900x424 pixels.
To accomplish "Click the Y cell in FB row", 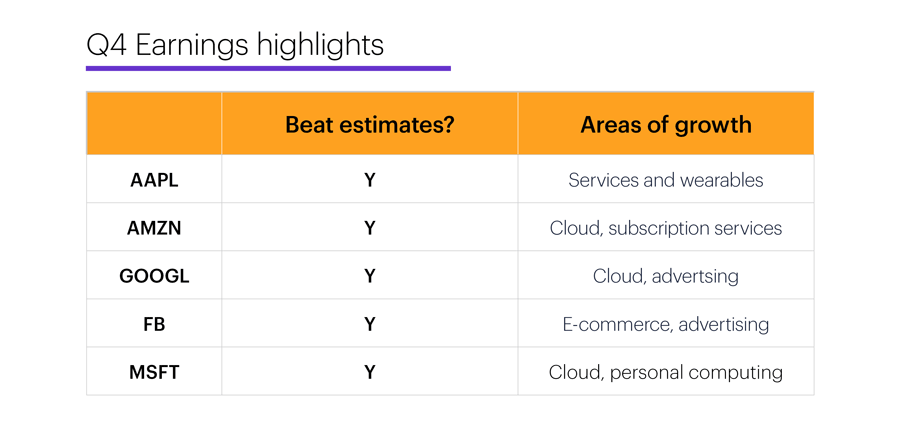I will pyautogui.click(x=370, y=324).
